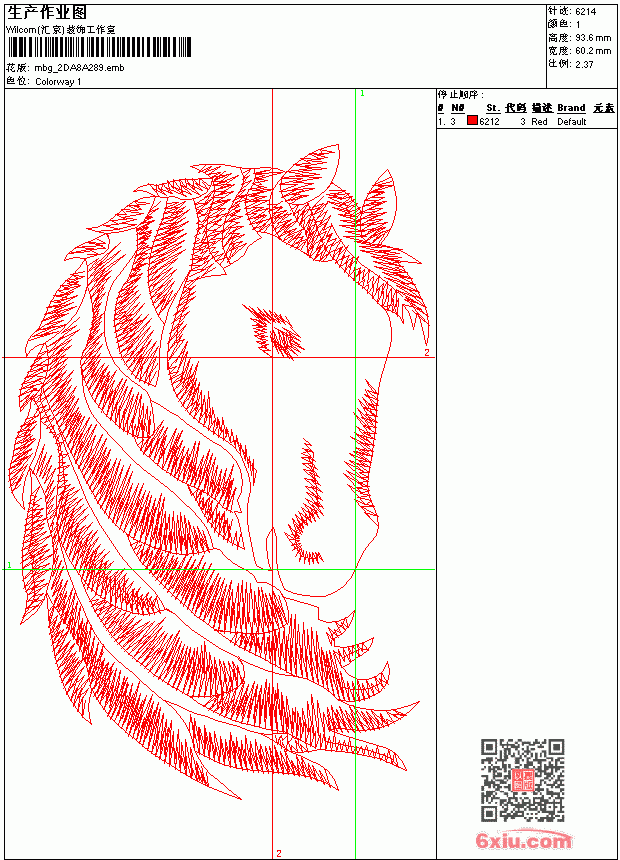Click the red thread color swatch

pyautogui.click(x=472, y=121)
